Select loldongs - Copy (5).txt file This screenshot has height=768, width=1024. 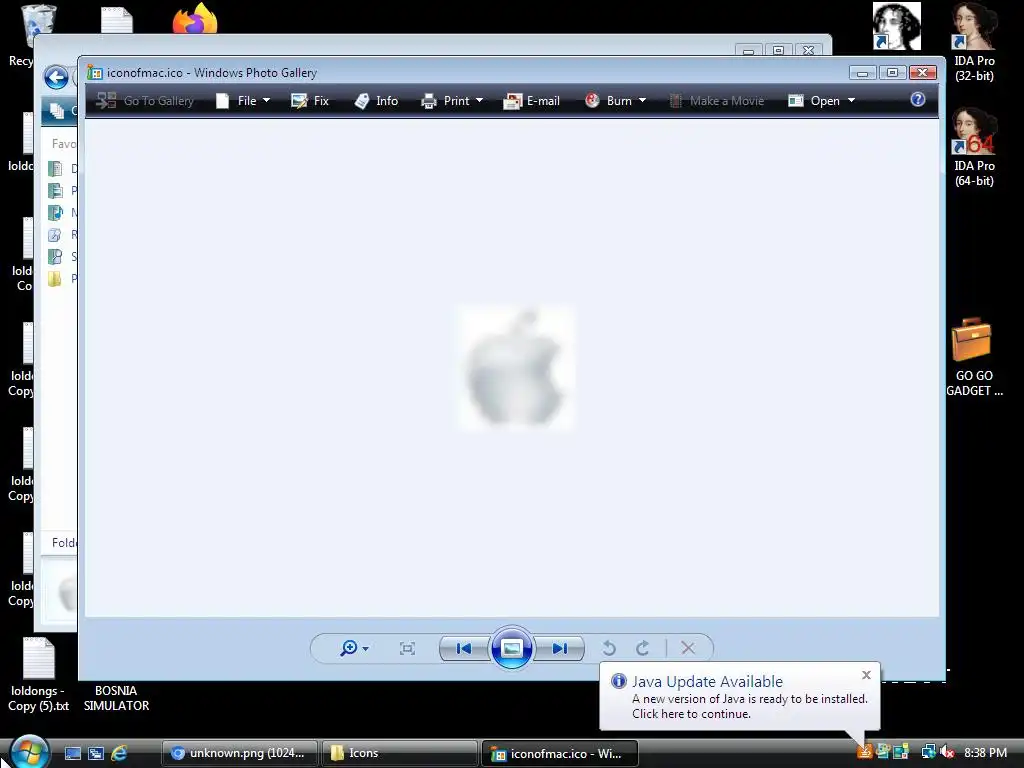(x=39, y=675)
